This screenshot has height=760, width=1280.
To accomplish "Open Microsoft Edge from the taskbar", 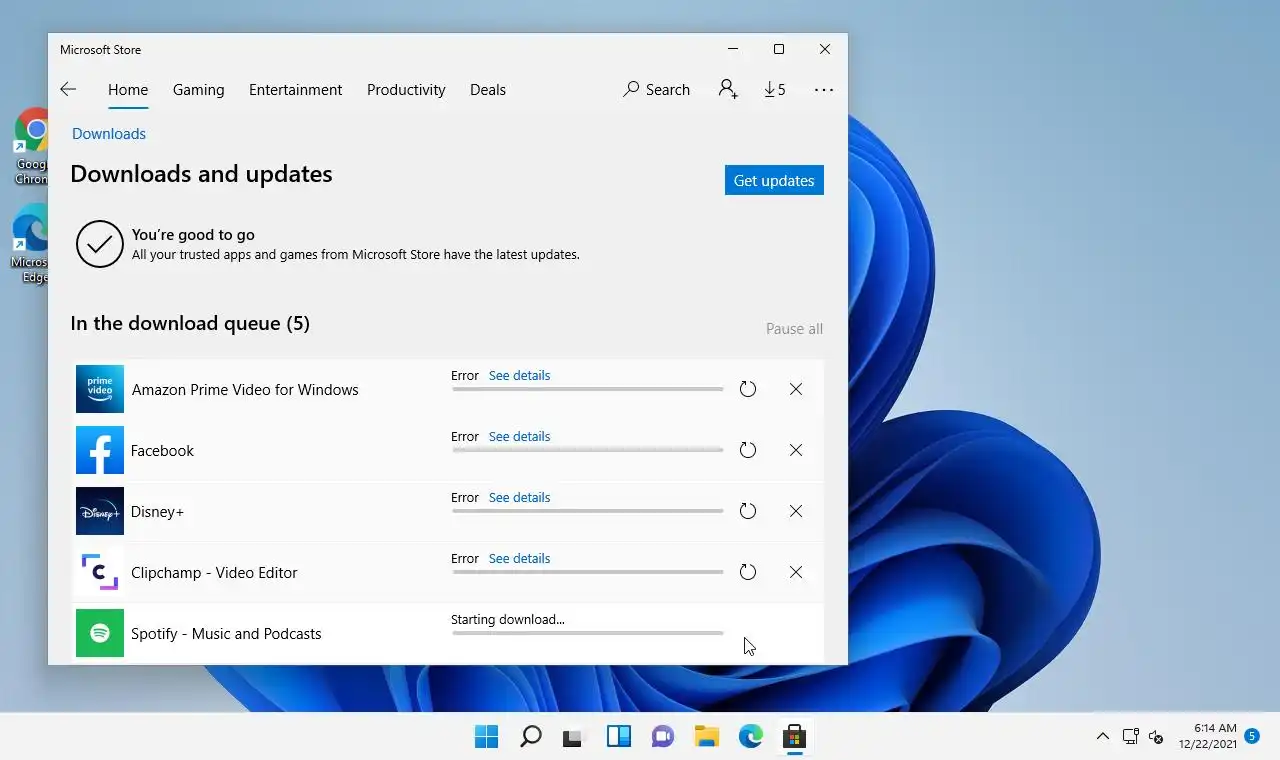I will point(750,737).
